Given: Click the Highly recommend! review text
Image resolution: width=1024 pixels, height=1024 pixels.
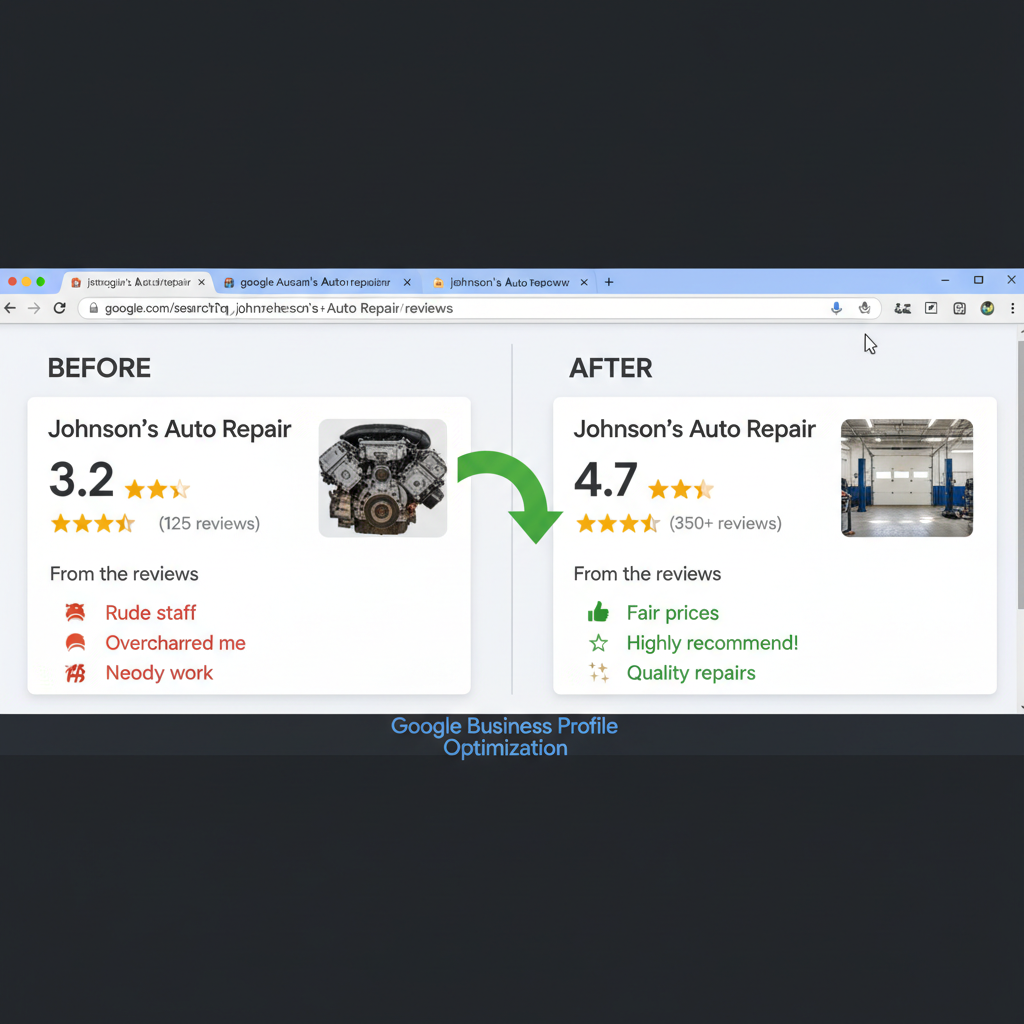Looking at the screenshot, I should [x=712, y=643].
